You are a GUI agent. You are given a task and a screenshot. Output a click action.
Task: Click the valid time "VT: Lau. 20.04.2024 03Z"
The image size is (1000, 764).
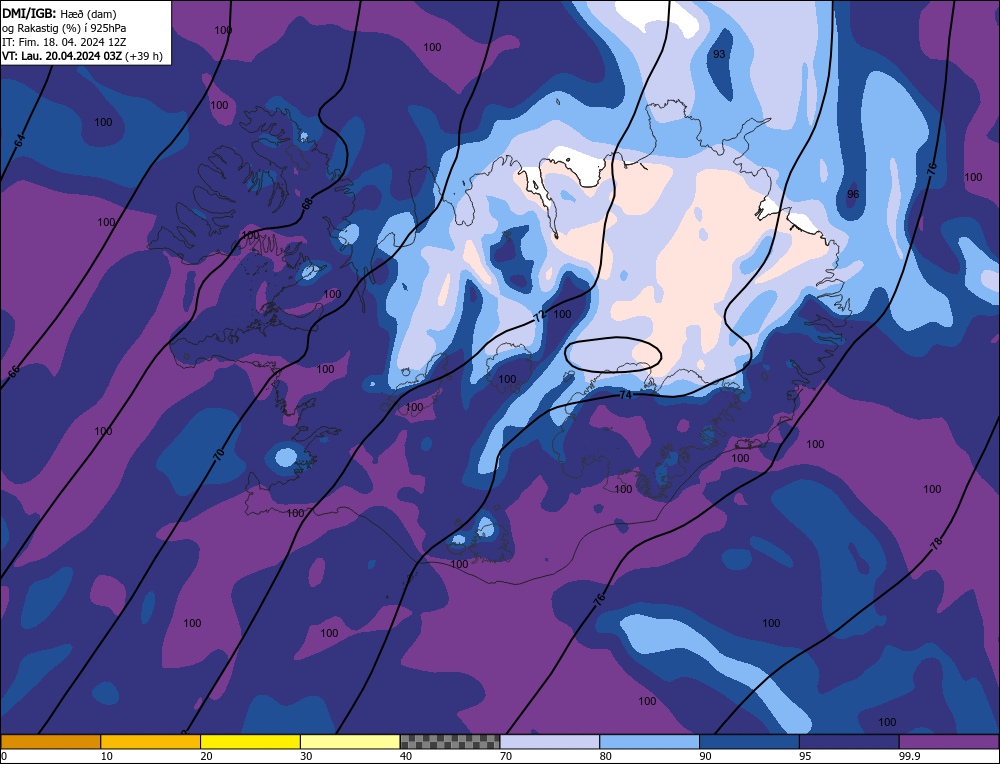pos(62,56)
